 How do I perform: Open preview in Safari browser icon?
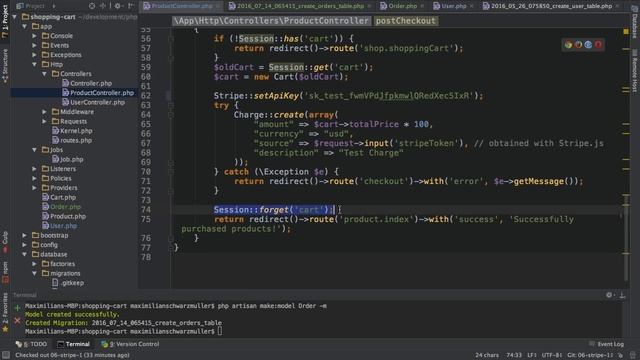click(588, 45)
